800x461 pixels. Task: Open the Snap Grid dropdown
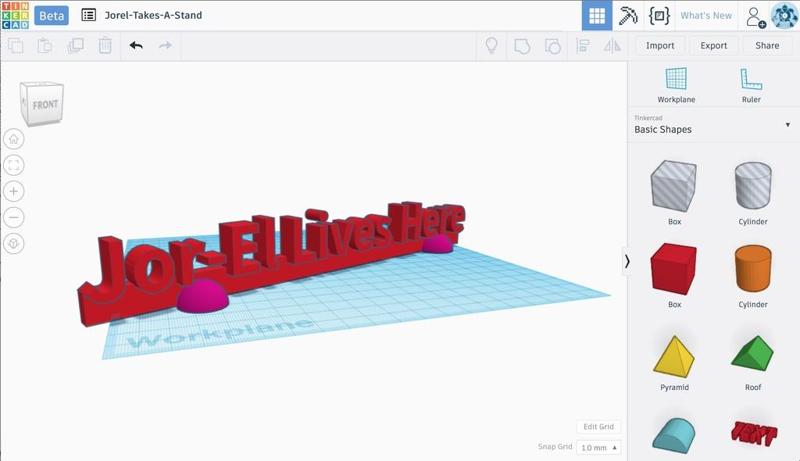[x=598, y=447]
